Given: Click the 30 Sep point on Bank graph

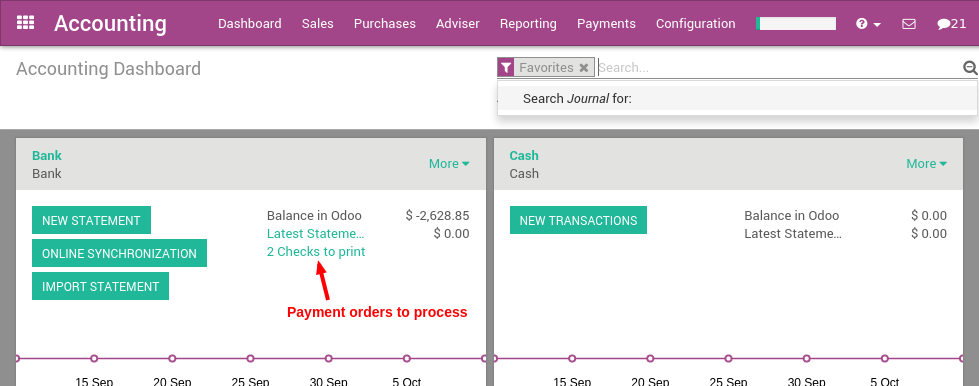Looking at the screenshot, I should [328, 359].
